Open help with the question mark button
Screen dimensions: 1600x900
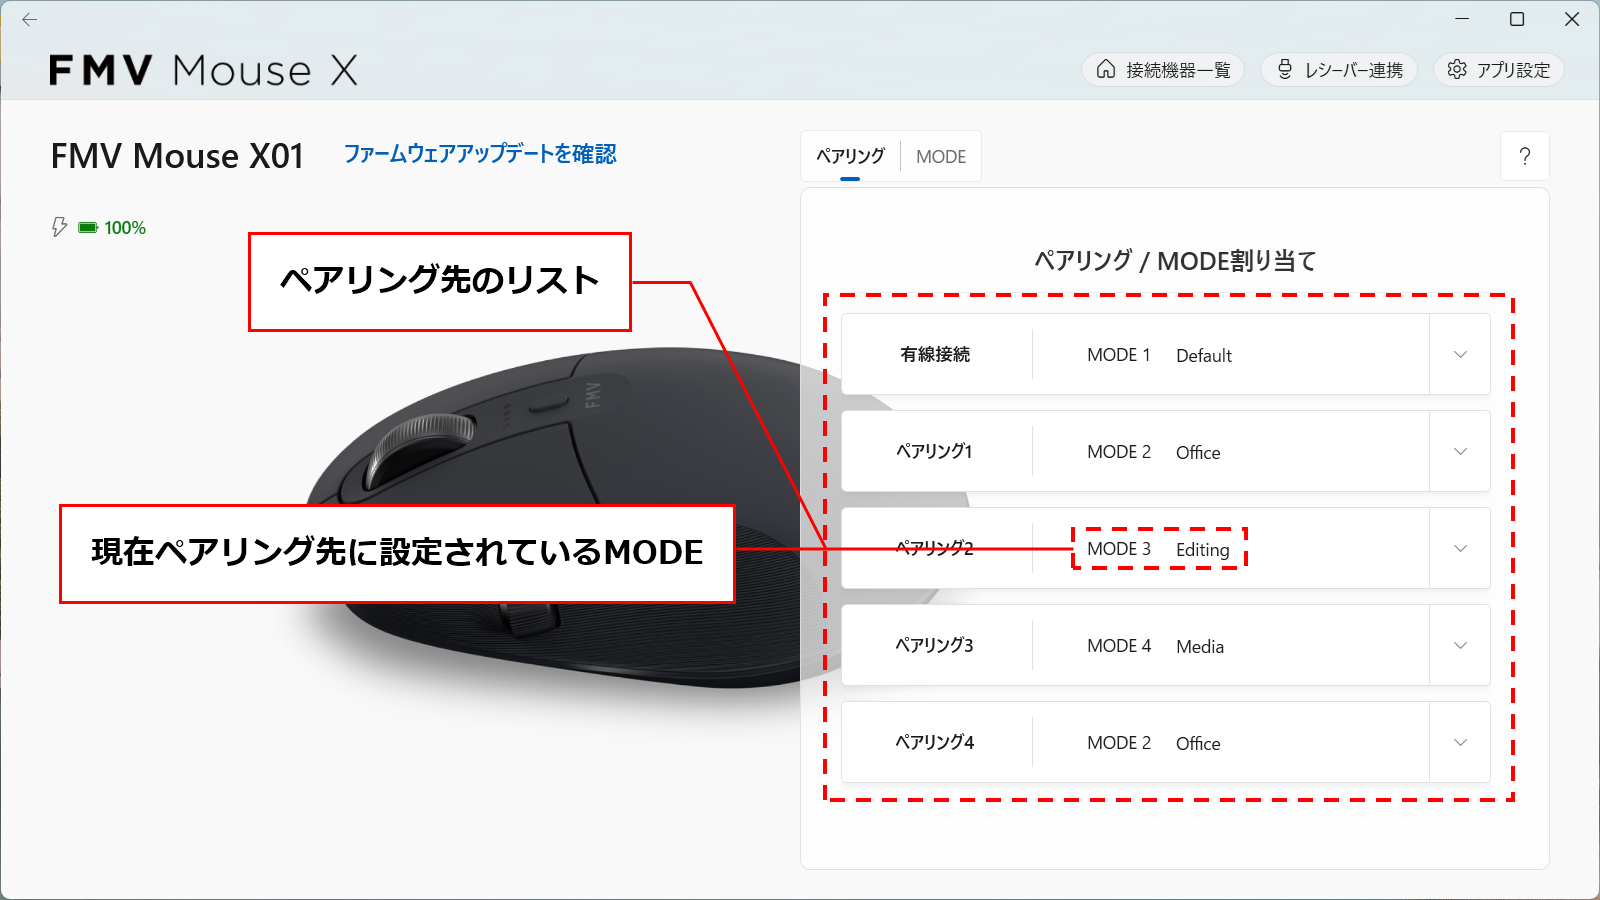1525,156
